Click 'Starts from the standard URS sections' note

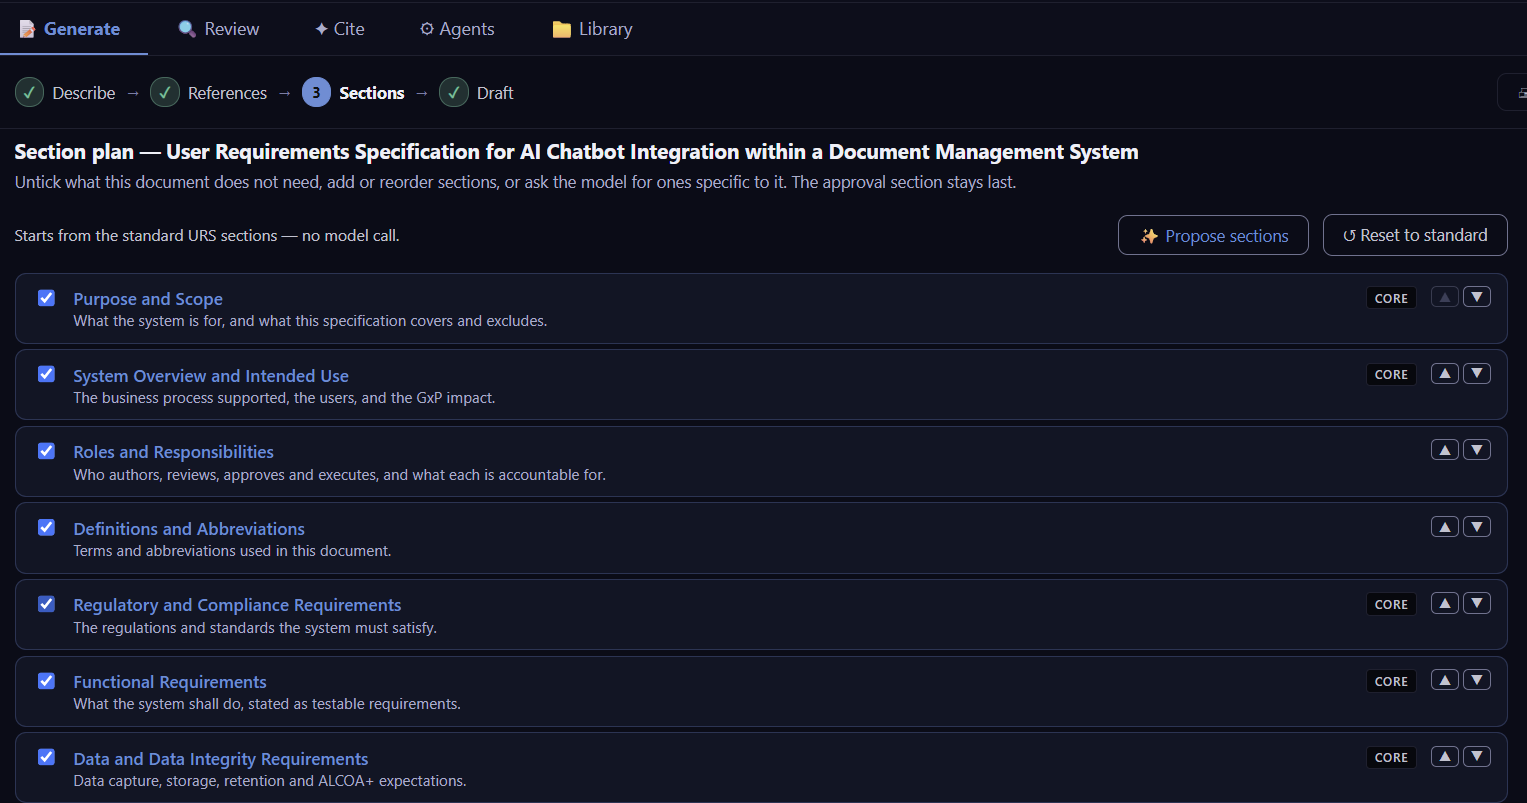(x=207, y=236)
